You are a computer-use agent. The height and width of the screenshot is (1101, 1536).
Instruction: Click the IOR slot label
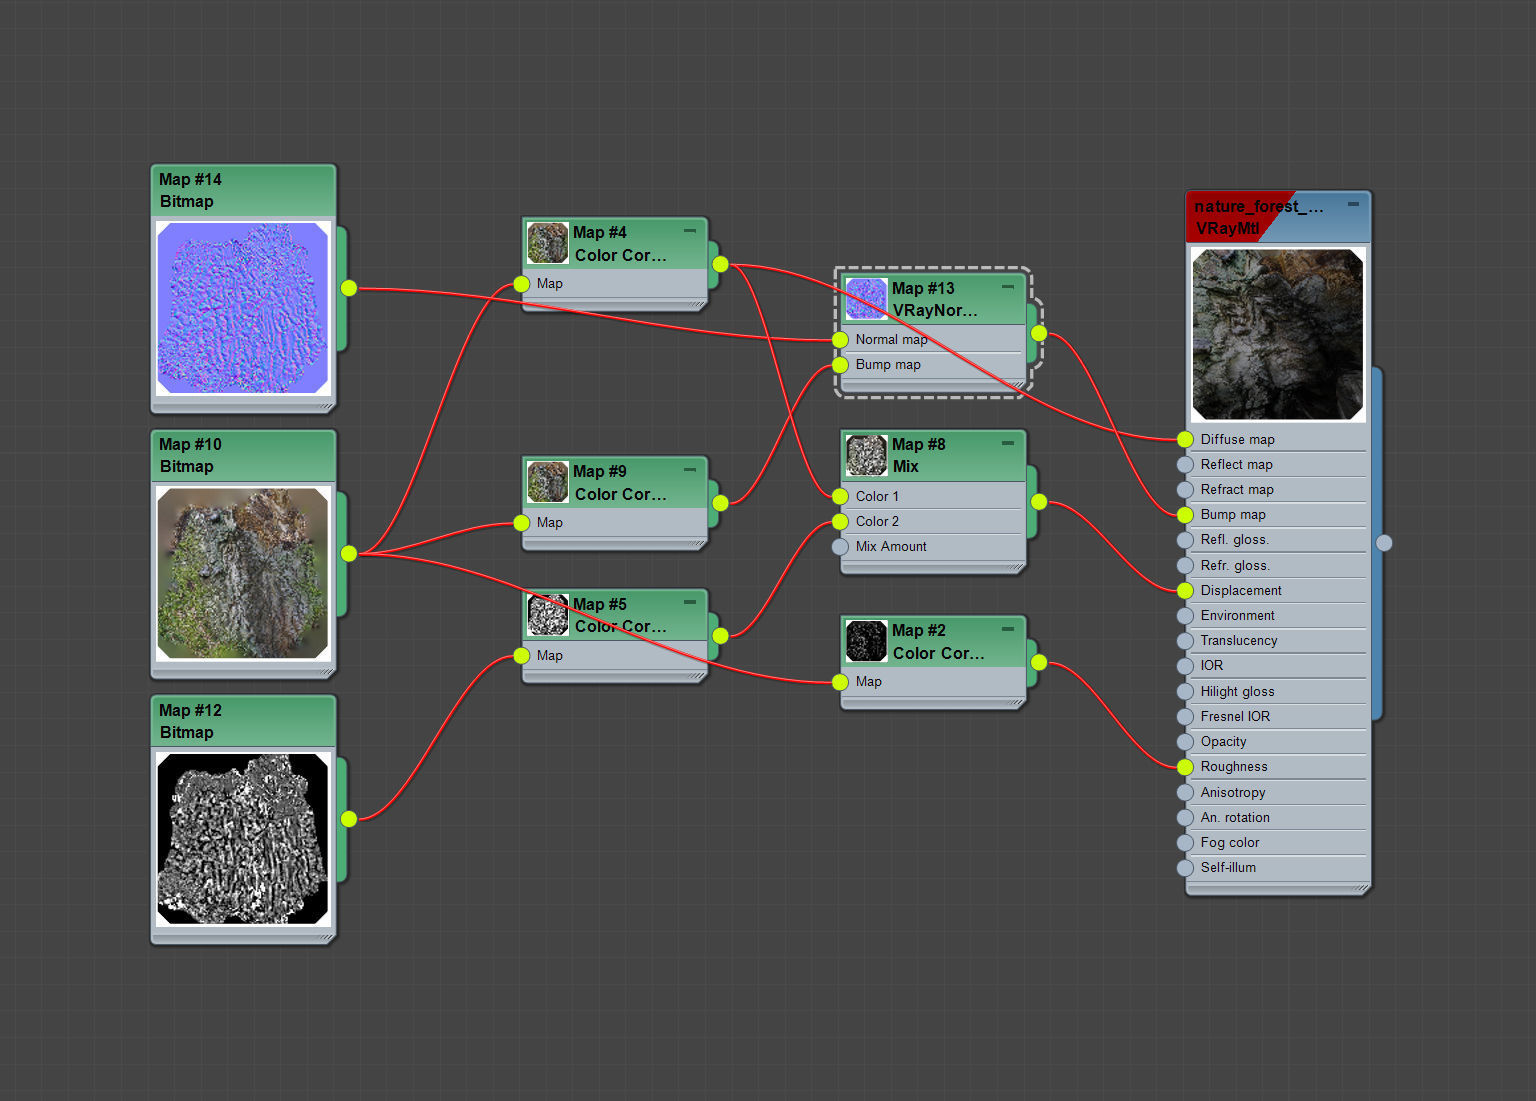(1212, 666)
